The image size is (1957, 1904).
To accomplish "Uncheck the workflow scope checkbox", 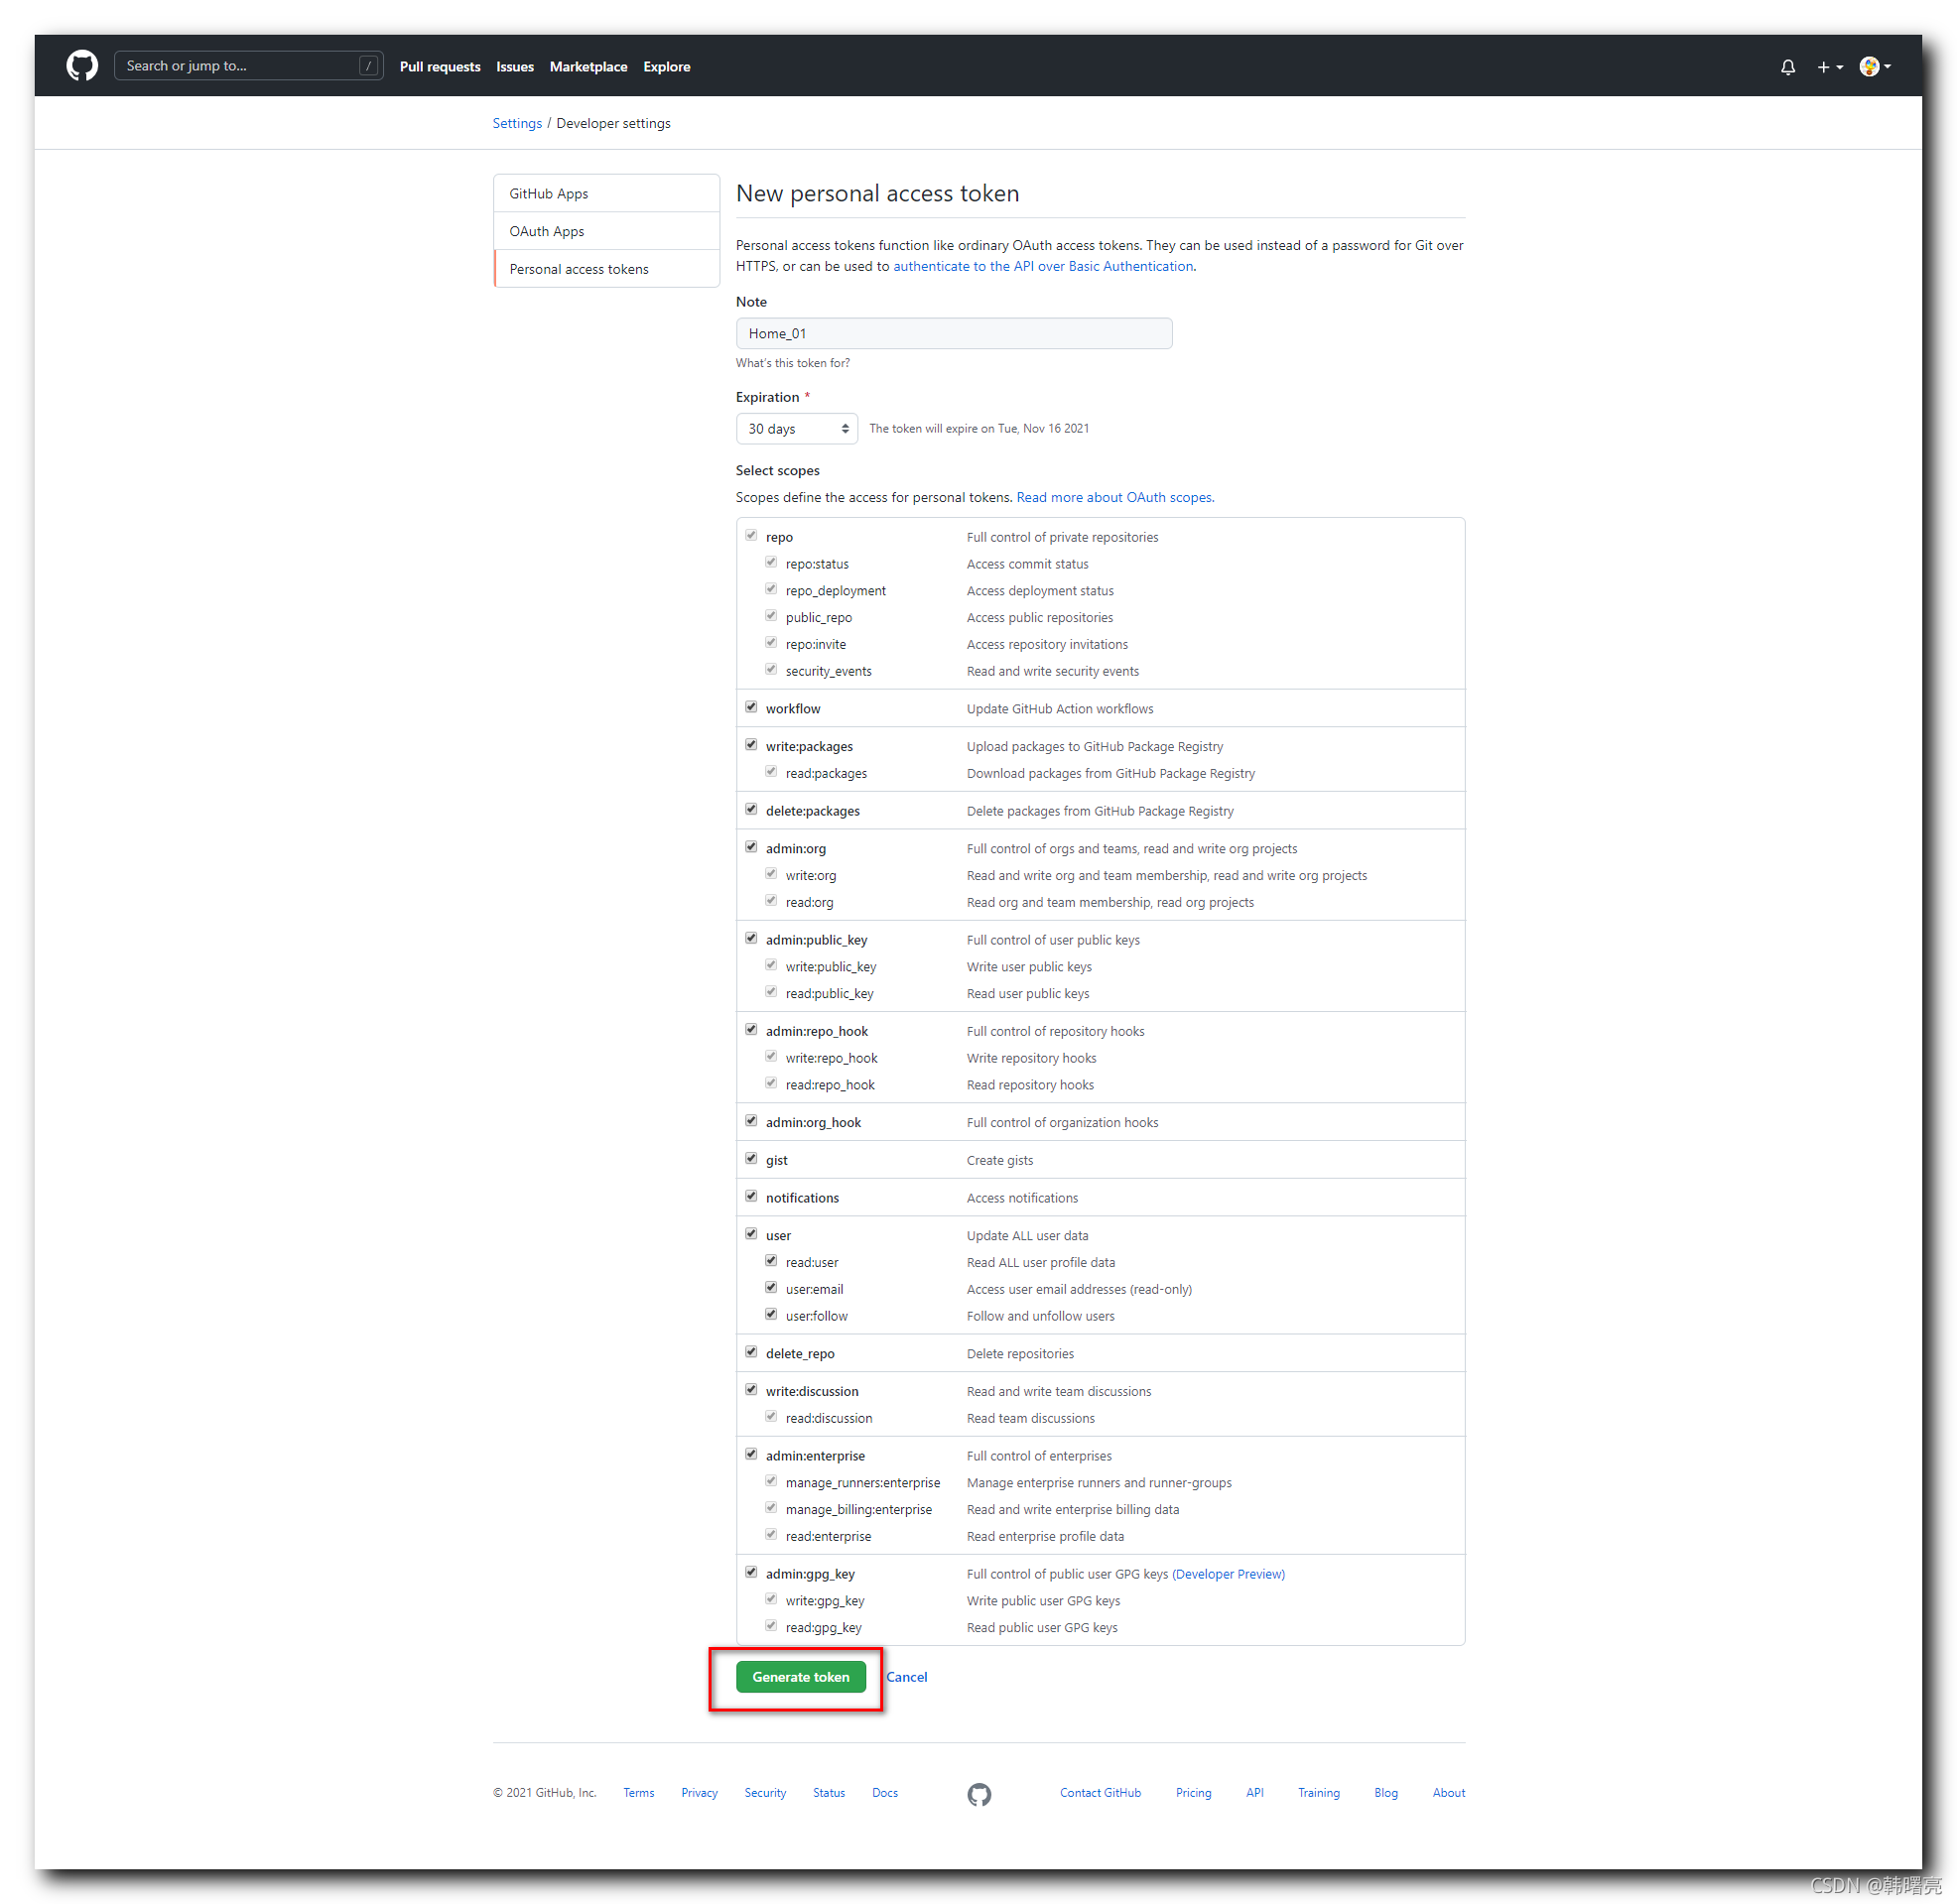I will point(750,707).
